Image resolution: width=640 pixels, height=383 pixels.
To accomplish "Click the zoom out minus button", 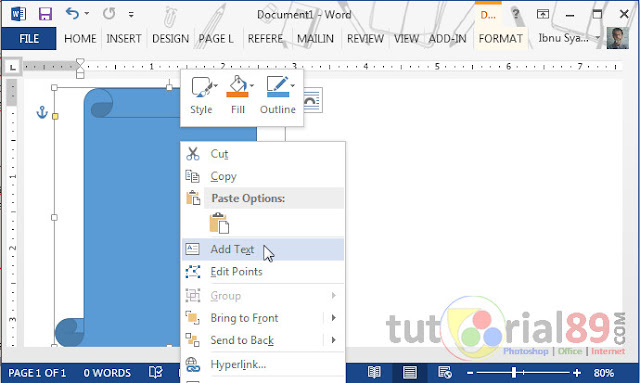I will [x=470, y=373].
